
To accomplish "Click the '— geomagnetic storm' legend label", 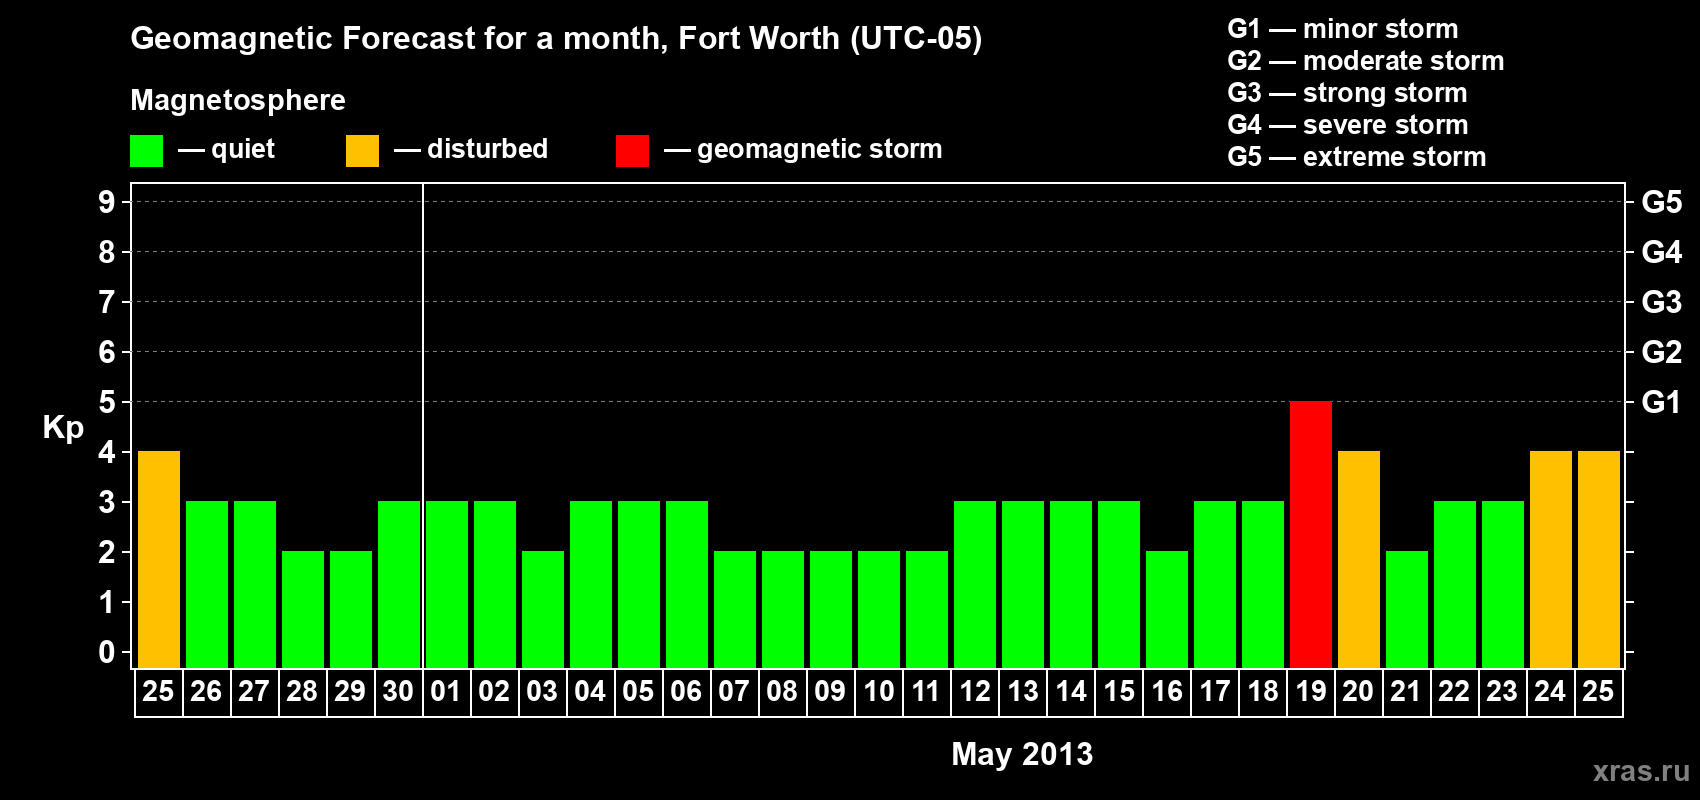I will point(803,149).
